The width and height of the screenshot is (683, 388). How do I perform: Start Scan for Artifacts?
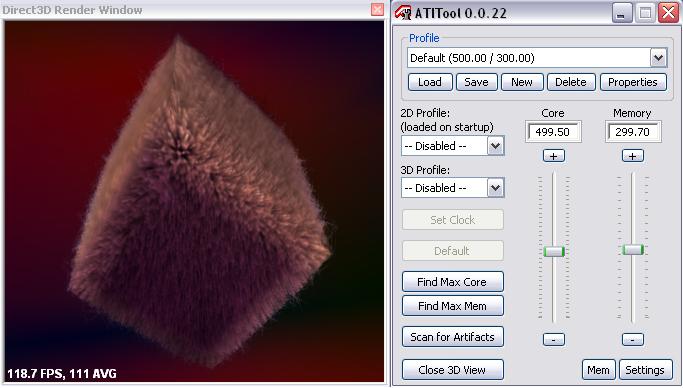(x=453, y=337)
